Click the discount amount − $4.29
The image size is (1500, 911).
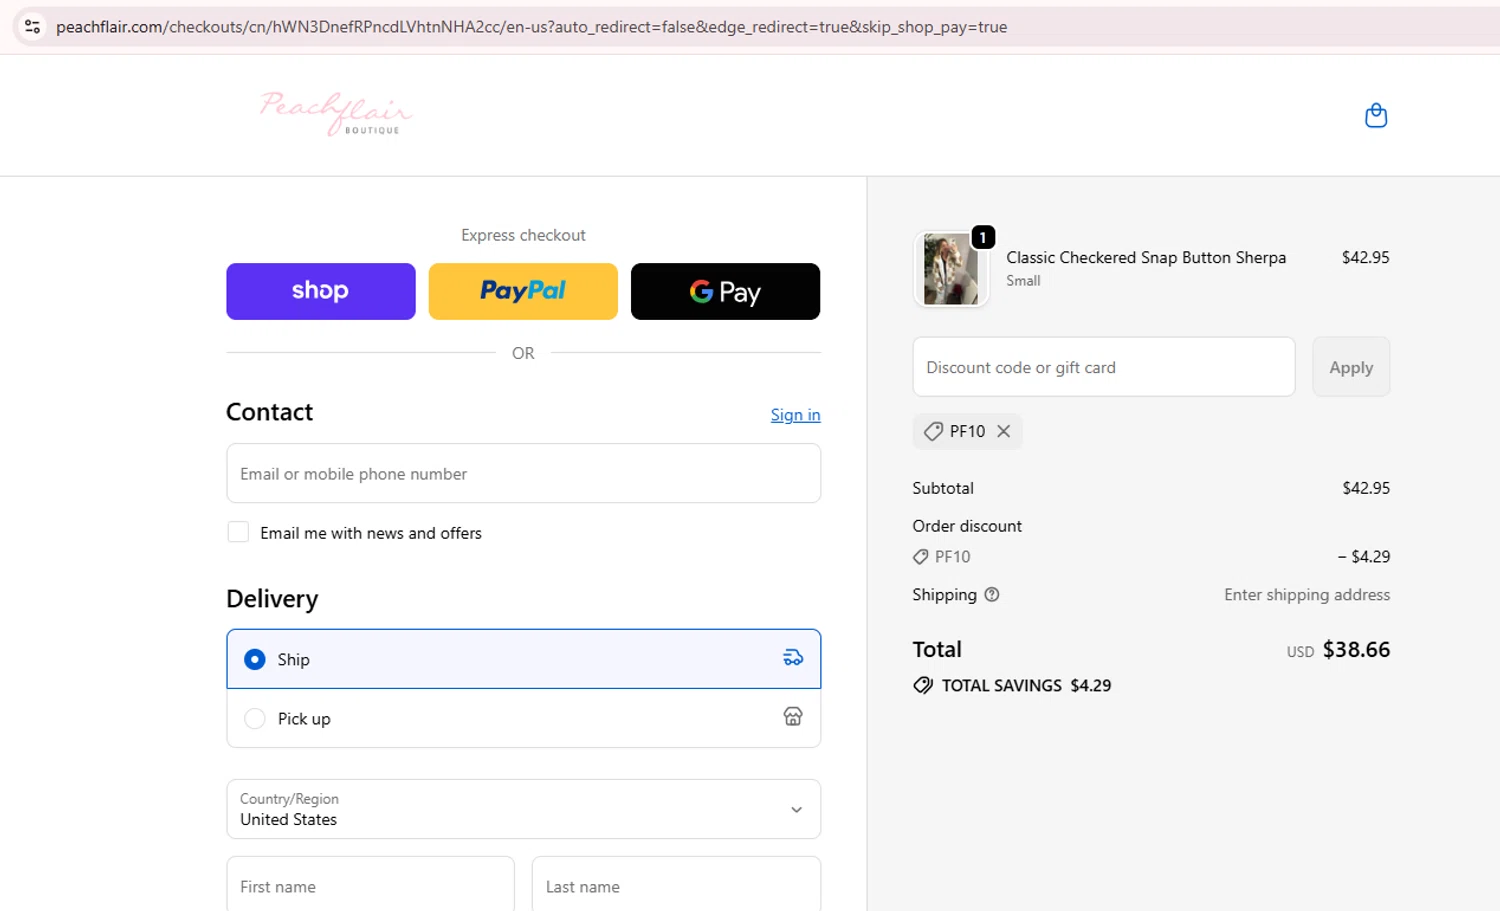tap(1364, 557)
